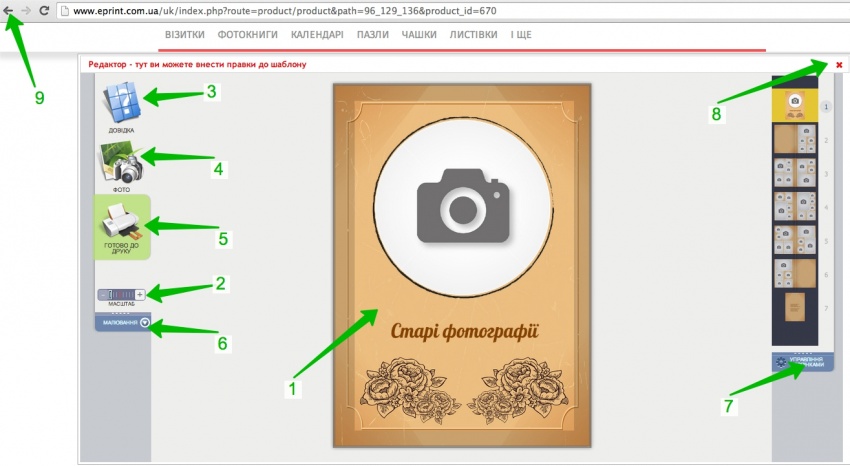This screenshot has height=466, width=850.
Task: Zoom out with the Масштаб minus button
Action: pyautogui.click(x=103, y=294)
